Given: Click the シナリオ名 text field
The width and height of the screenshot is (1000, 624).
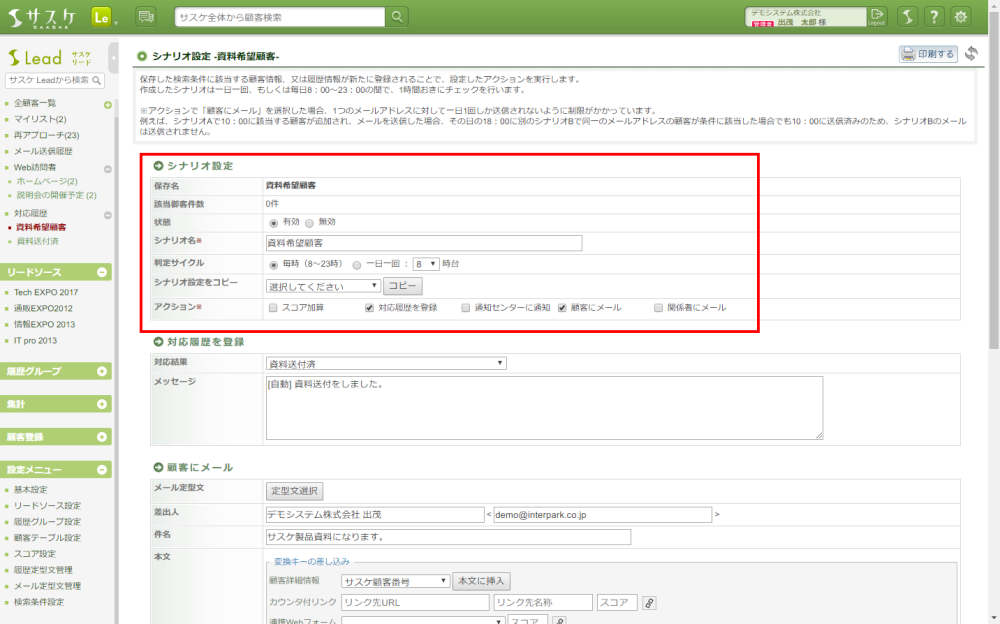Looking at the screenshot, I should pyautogui.click(x=423, y=243).
